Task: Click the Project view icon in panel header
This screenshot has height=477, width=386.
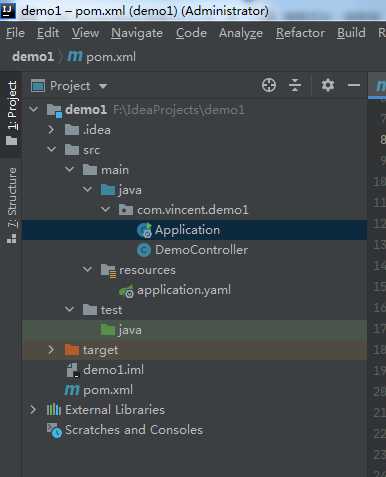Action: click(x=38, y=86)
